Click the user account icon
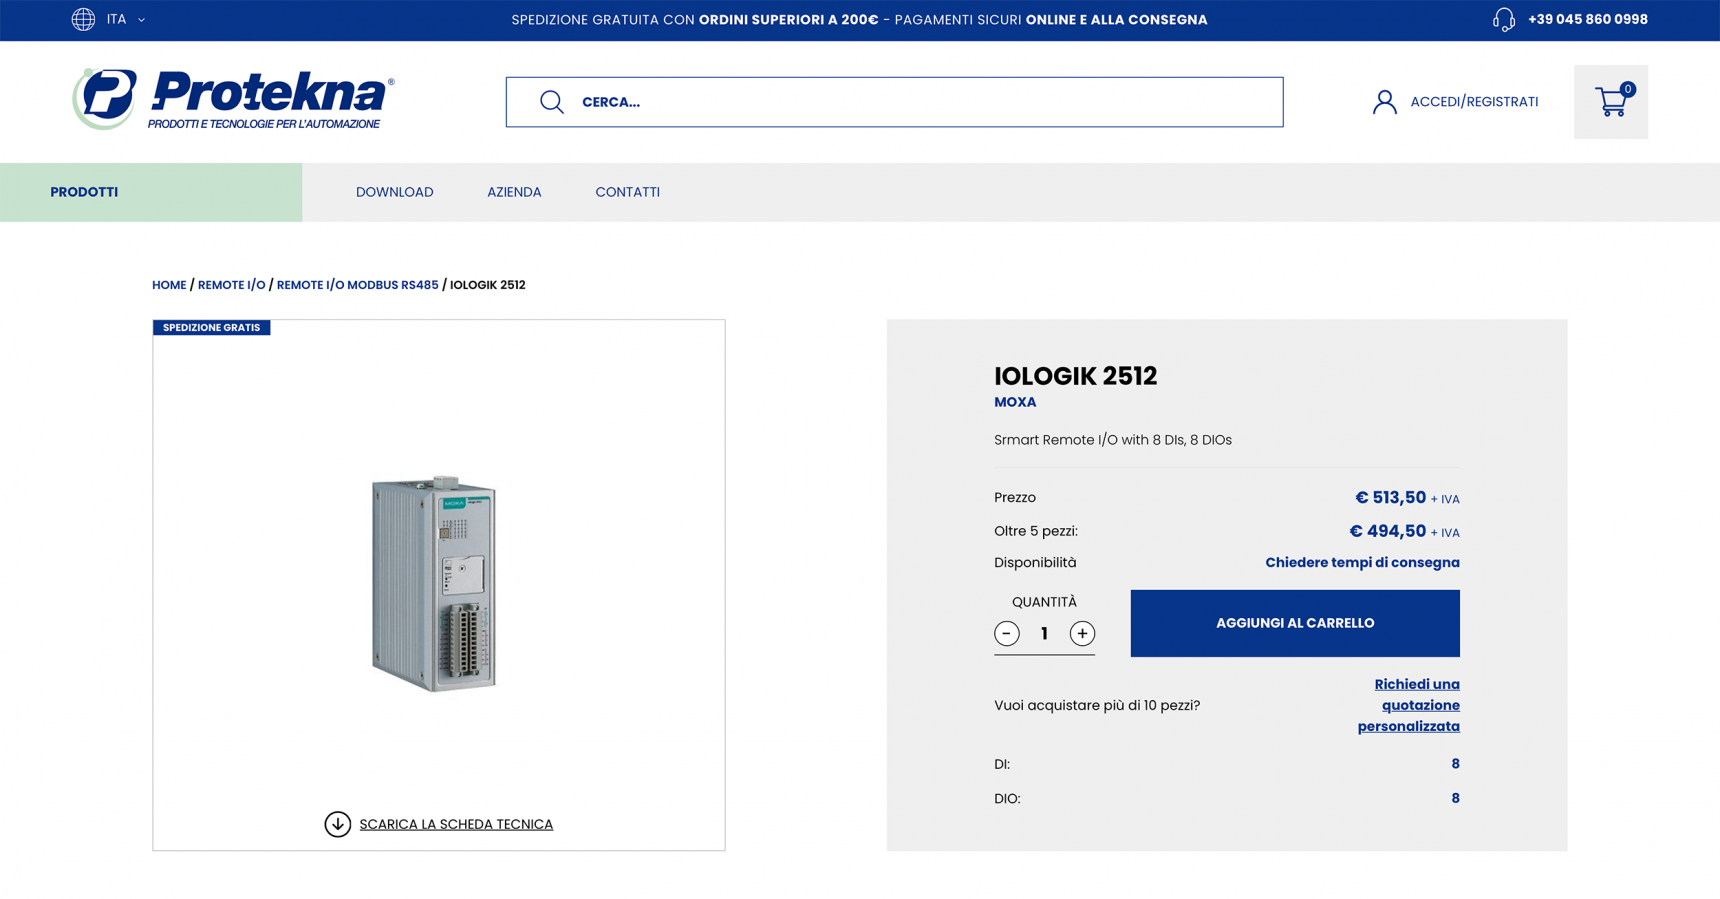 pos(1384,102)
